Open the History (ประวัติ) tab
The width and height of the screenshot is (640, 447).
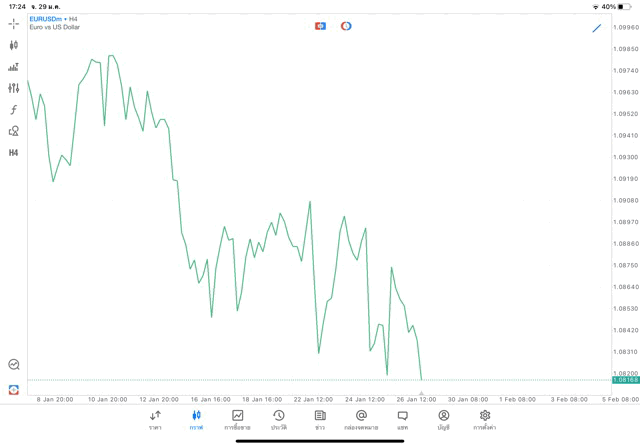278,420
